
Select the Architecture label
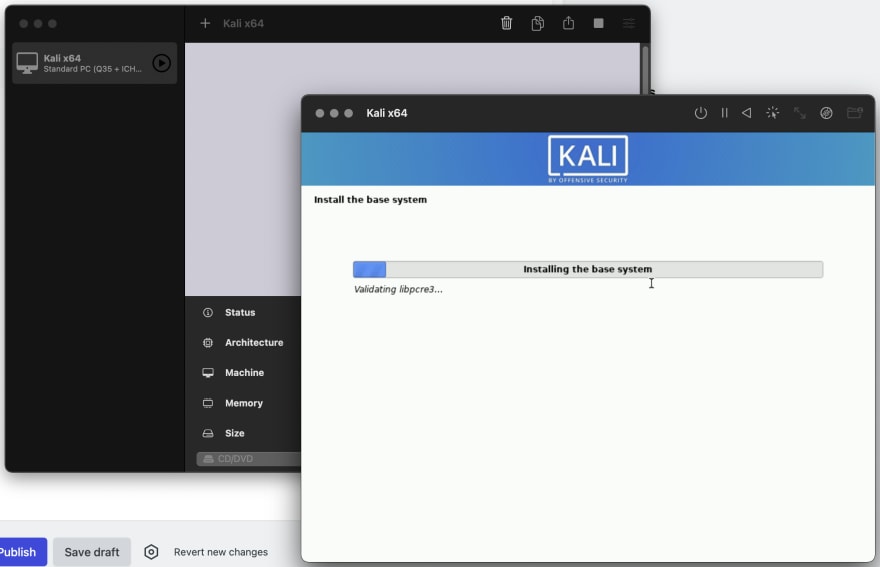tap(254, 342)
